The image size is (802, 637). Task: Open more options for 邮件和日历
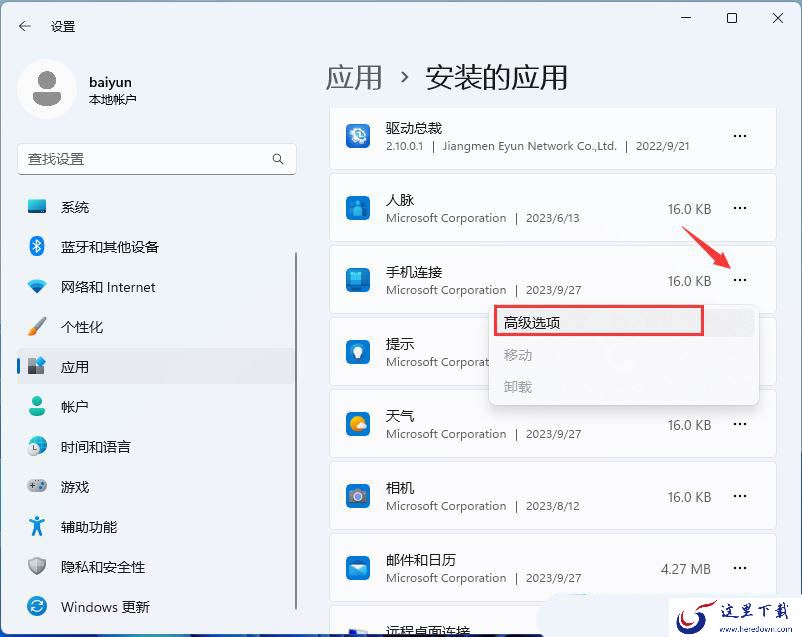[740, 568]
